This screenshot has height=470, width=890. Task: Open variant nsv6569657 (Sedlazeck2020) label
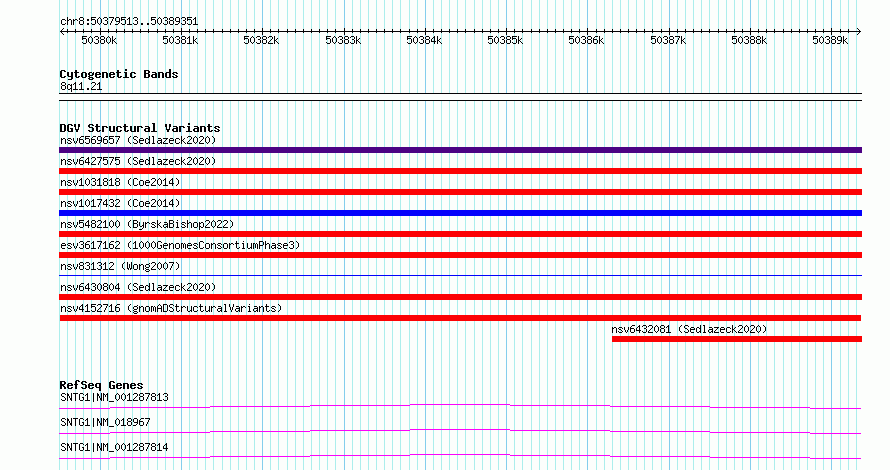click(x=138, y=140)
